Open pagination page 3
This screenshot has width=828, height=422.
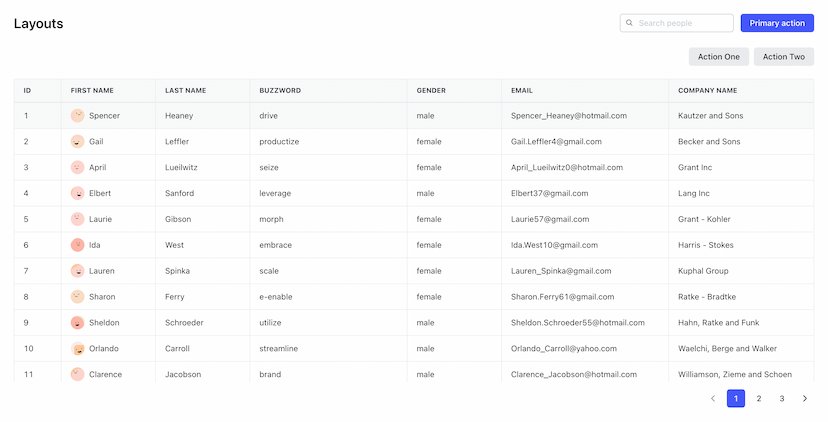[x=782, y=398]
